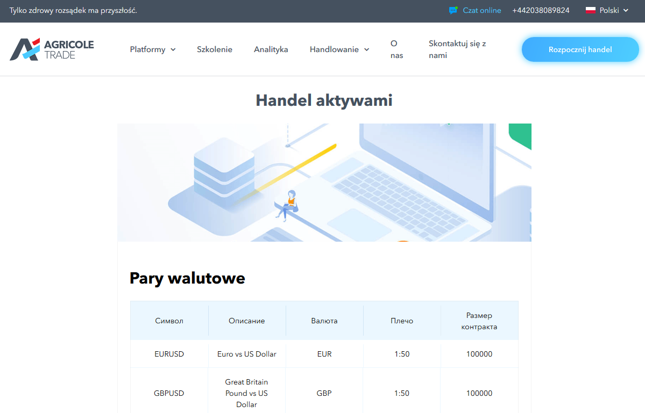Select the EURUSD symbol cell
The height and width of the screenshot is (413, 645).
(169, 354)
